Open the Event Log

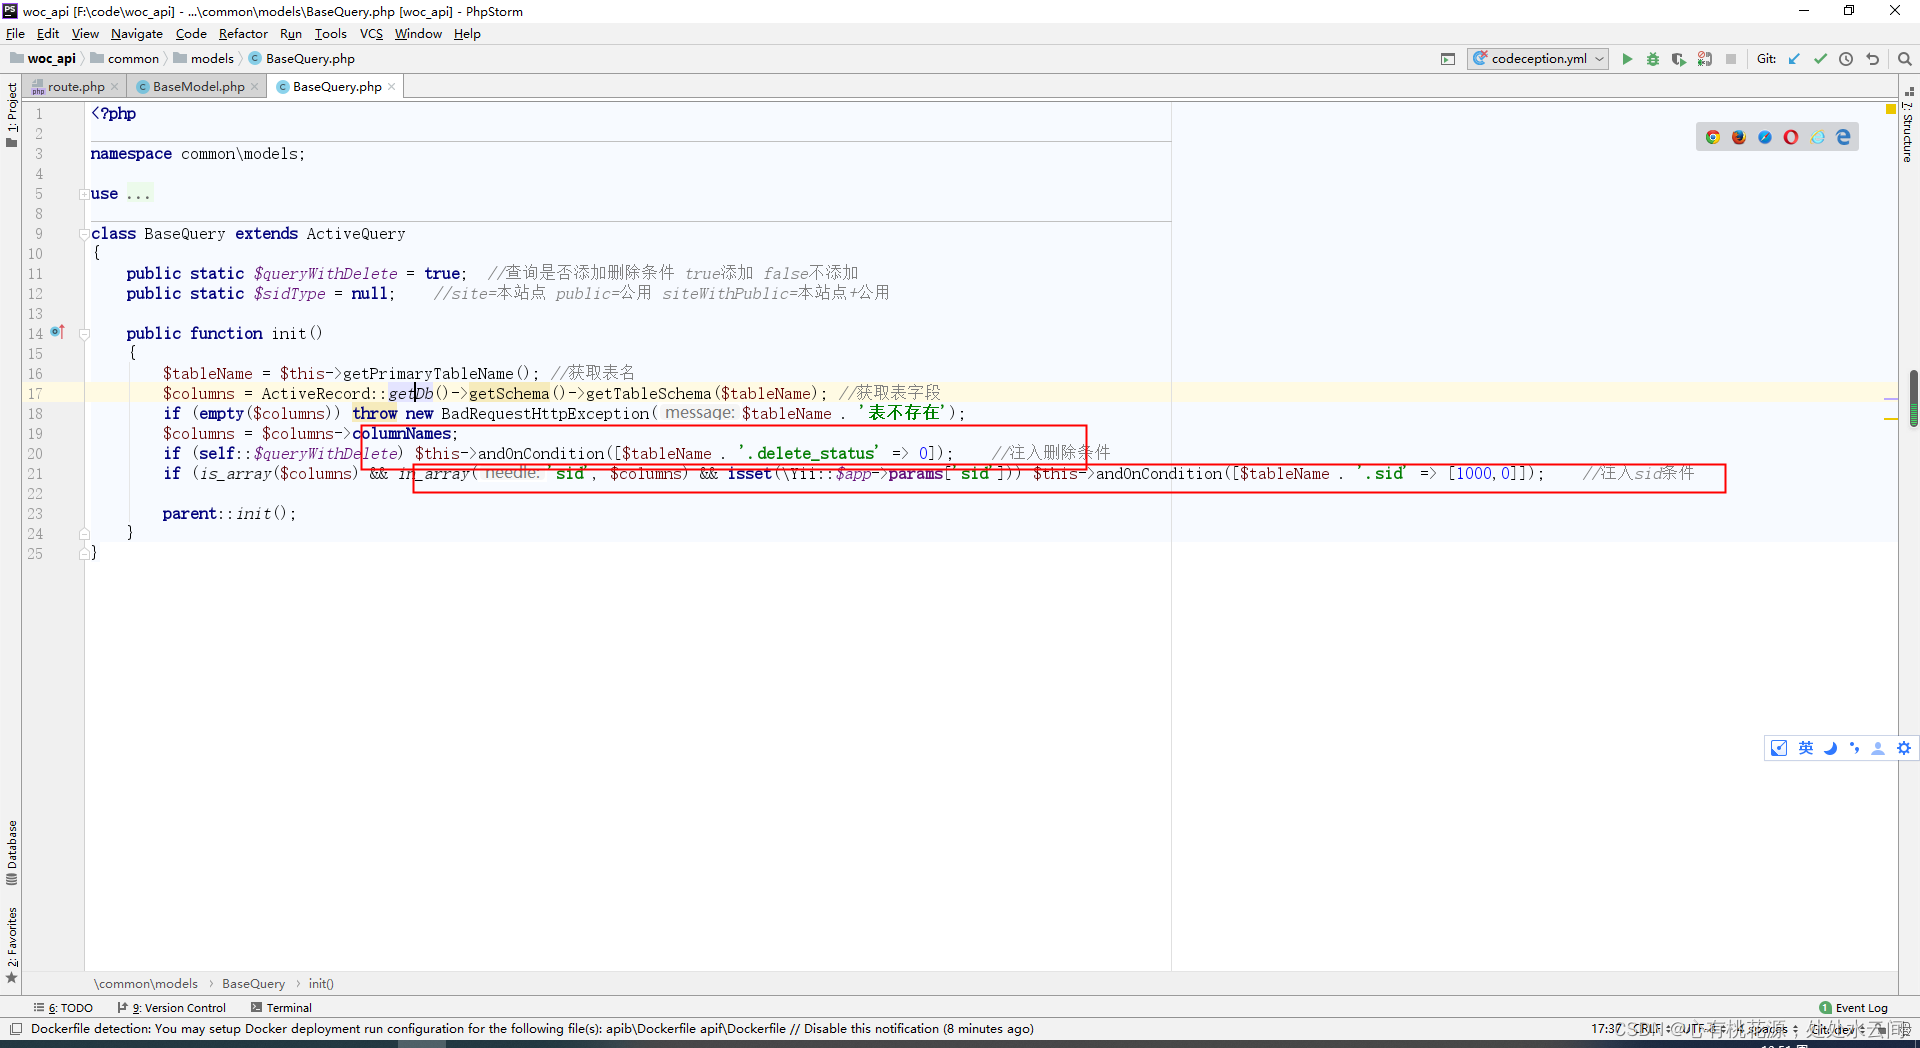click(1854, 1008)
